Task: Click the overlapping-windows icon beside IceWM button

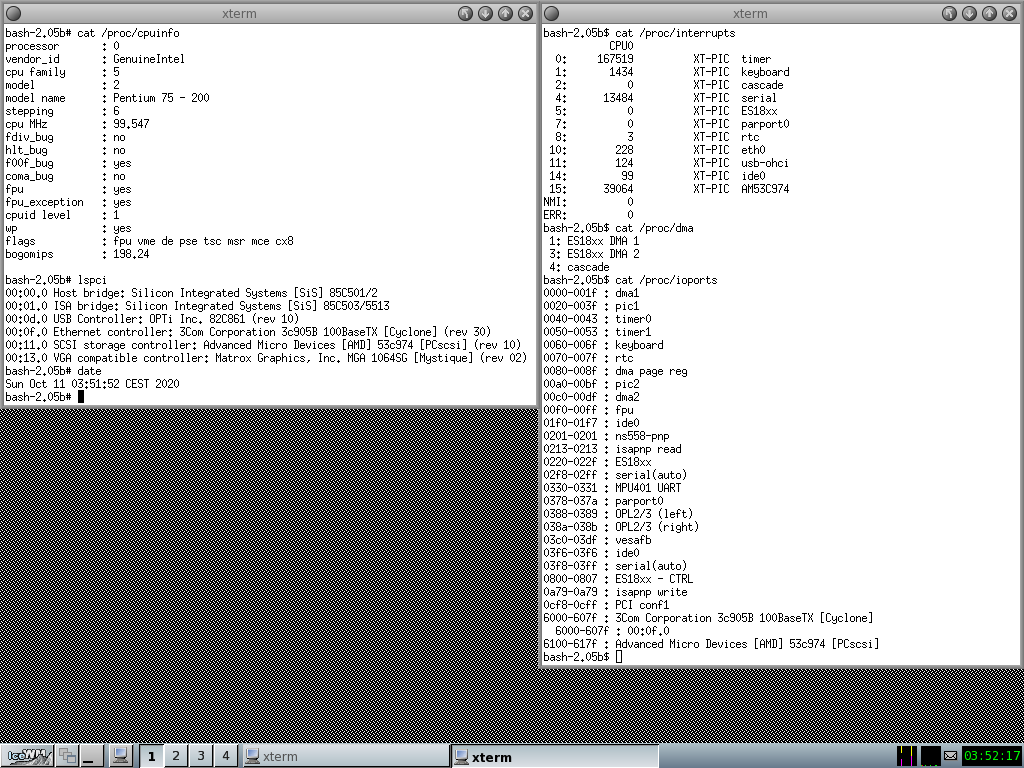Action: point(68,756)
